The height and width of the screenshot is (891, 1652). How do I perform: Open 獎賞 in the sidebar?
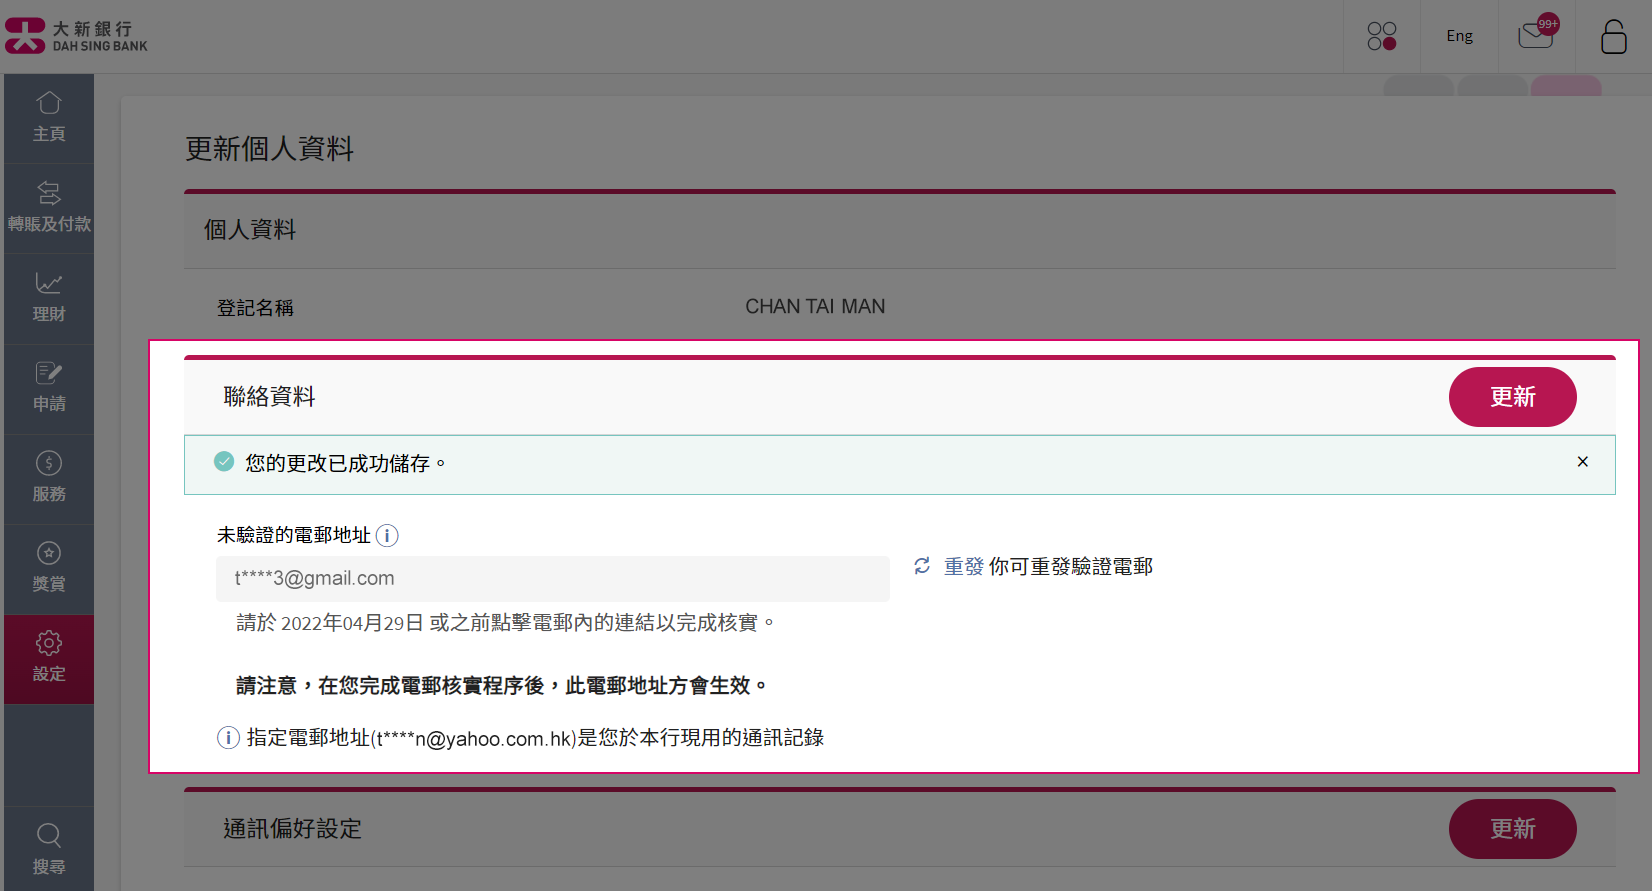click(x=49, y=568)
